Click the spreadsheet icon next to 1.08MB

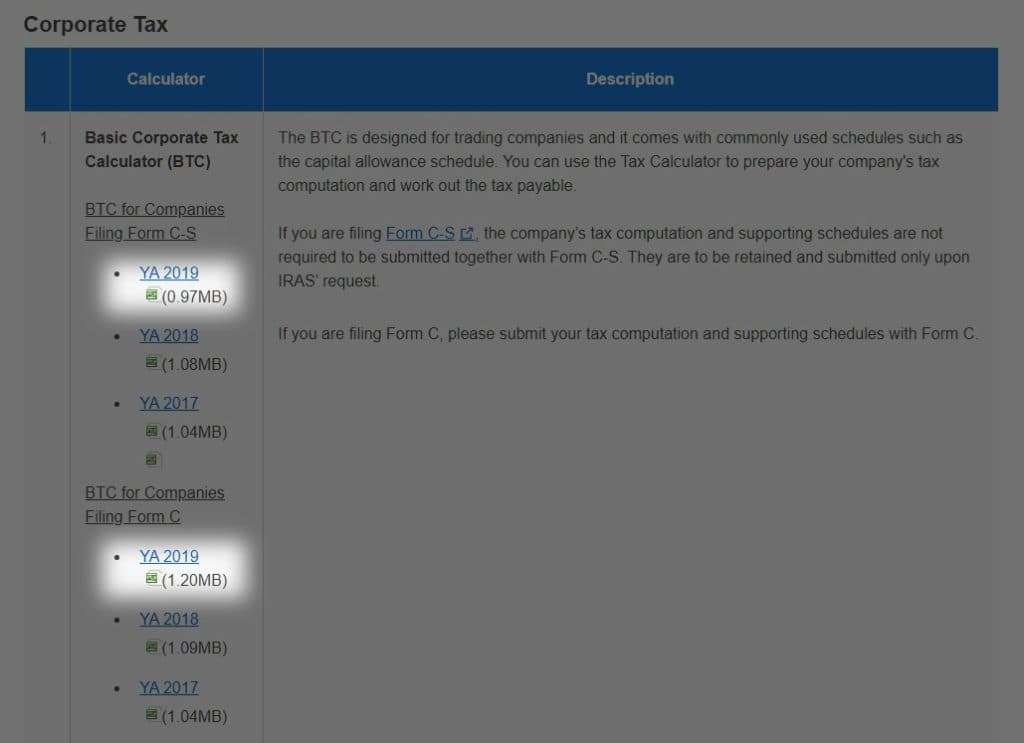152,360
